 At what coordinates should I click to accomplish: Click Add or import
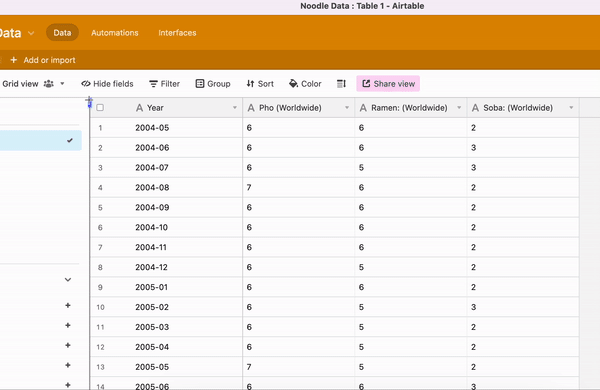[49, 60]
